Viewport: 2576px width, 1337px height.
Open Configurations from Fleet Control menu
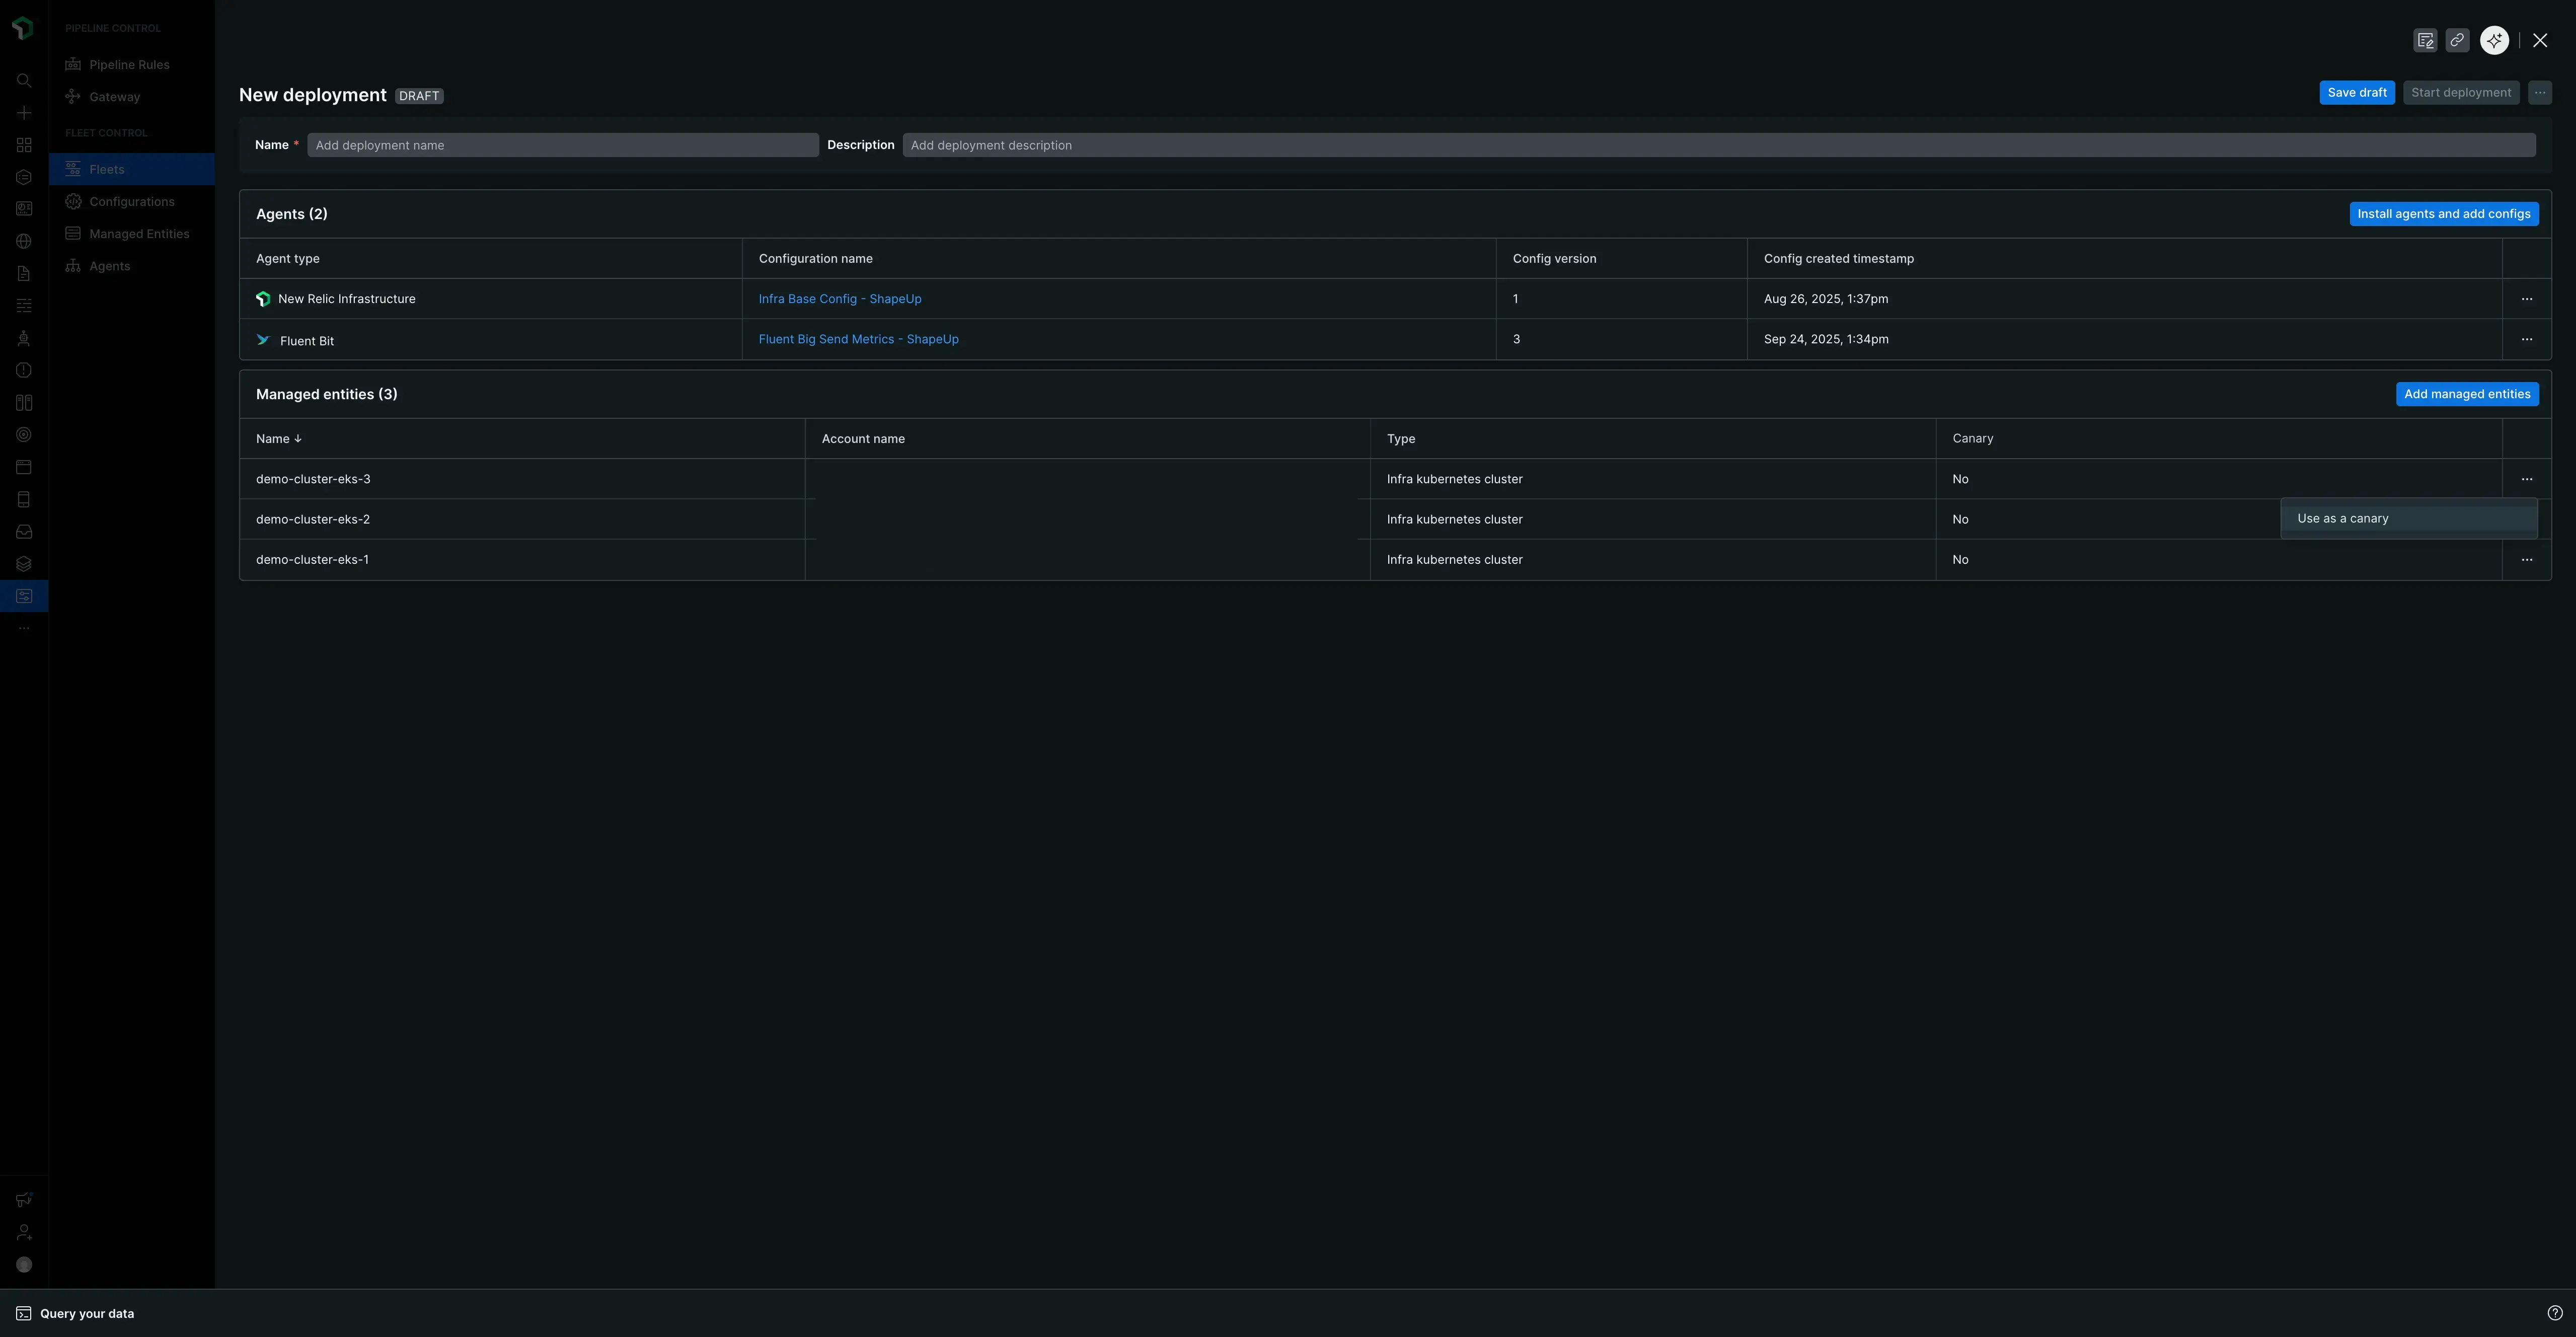point(131,201)
